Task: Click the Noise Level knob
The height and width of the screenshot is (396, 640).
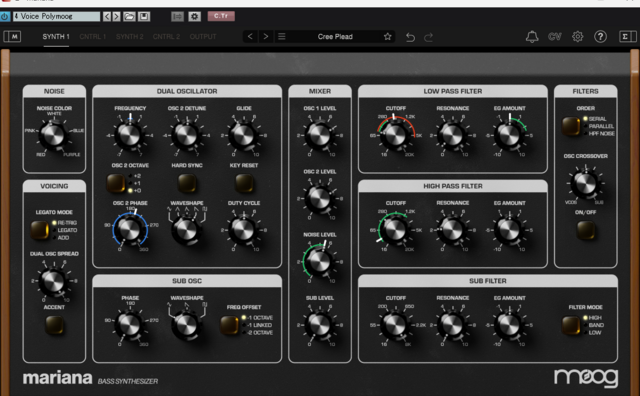Action: (x=320, y=261)
